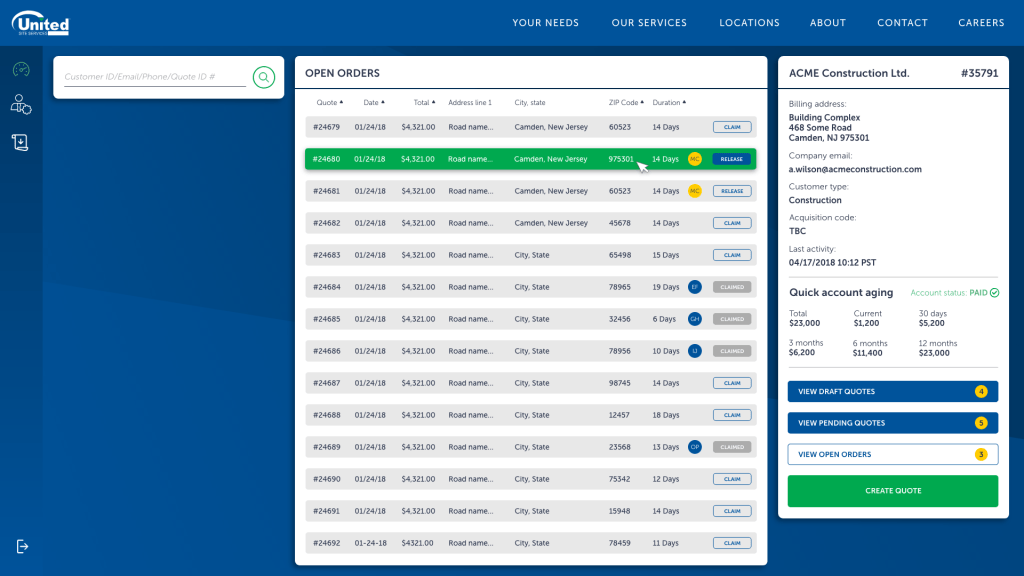Click the document download sidebar icon

coord(21,142)
